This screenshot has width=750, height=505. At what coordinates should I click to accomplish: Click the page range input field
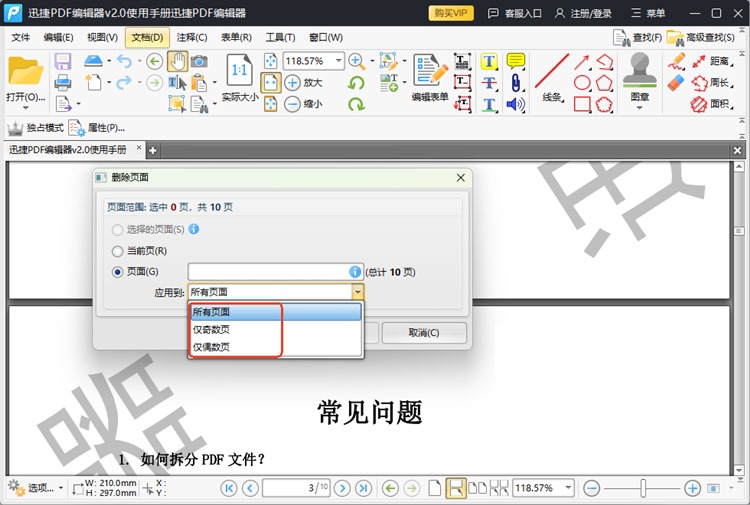[276, 272]
